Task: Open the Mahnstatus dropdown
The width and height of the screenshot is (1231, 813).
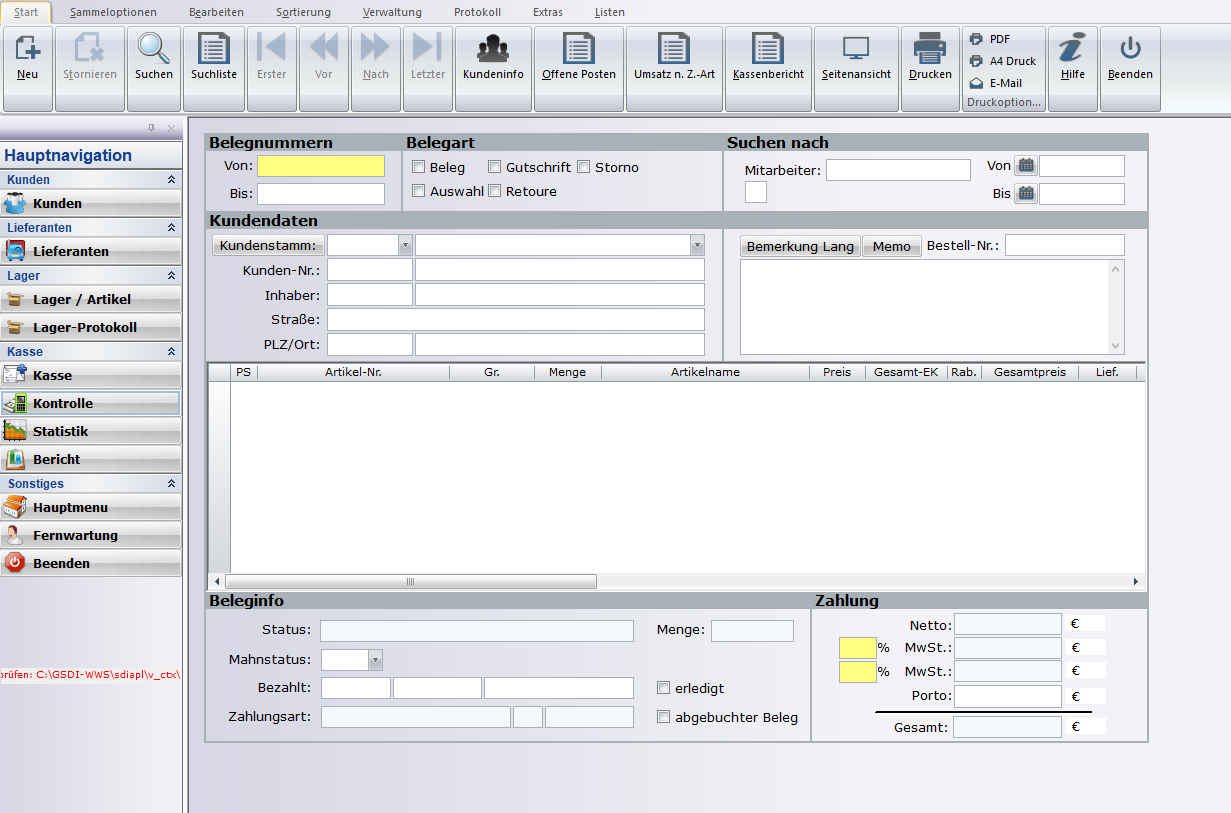Action: (x=375, y=660)
